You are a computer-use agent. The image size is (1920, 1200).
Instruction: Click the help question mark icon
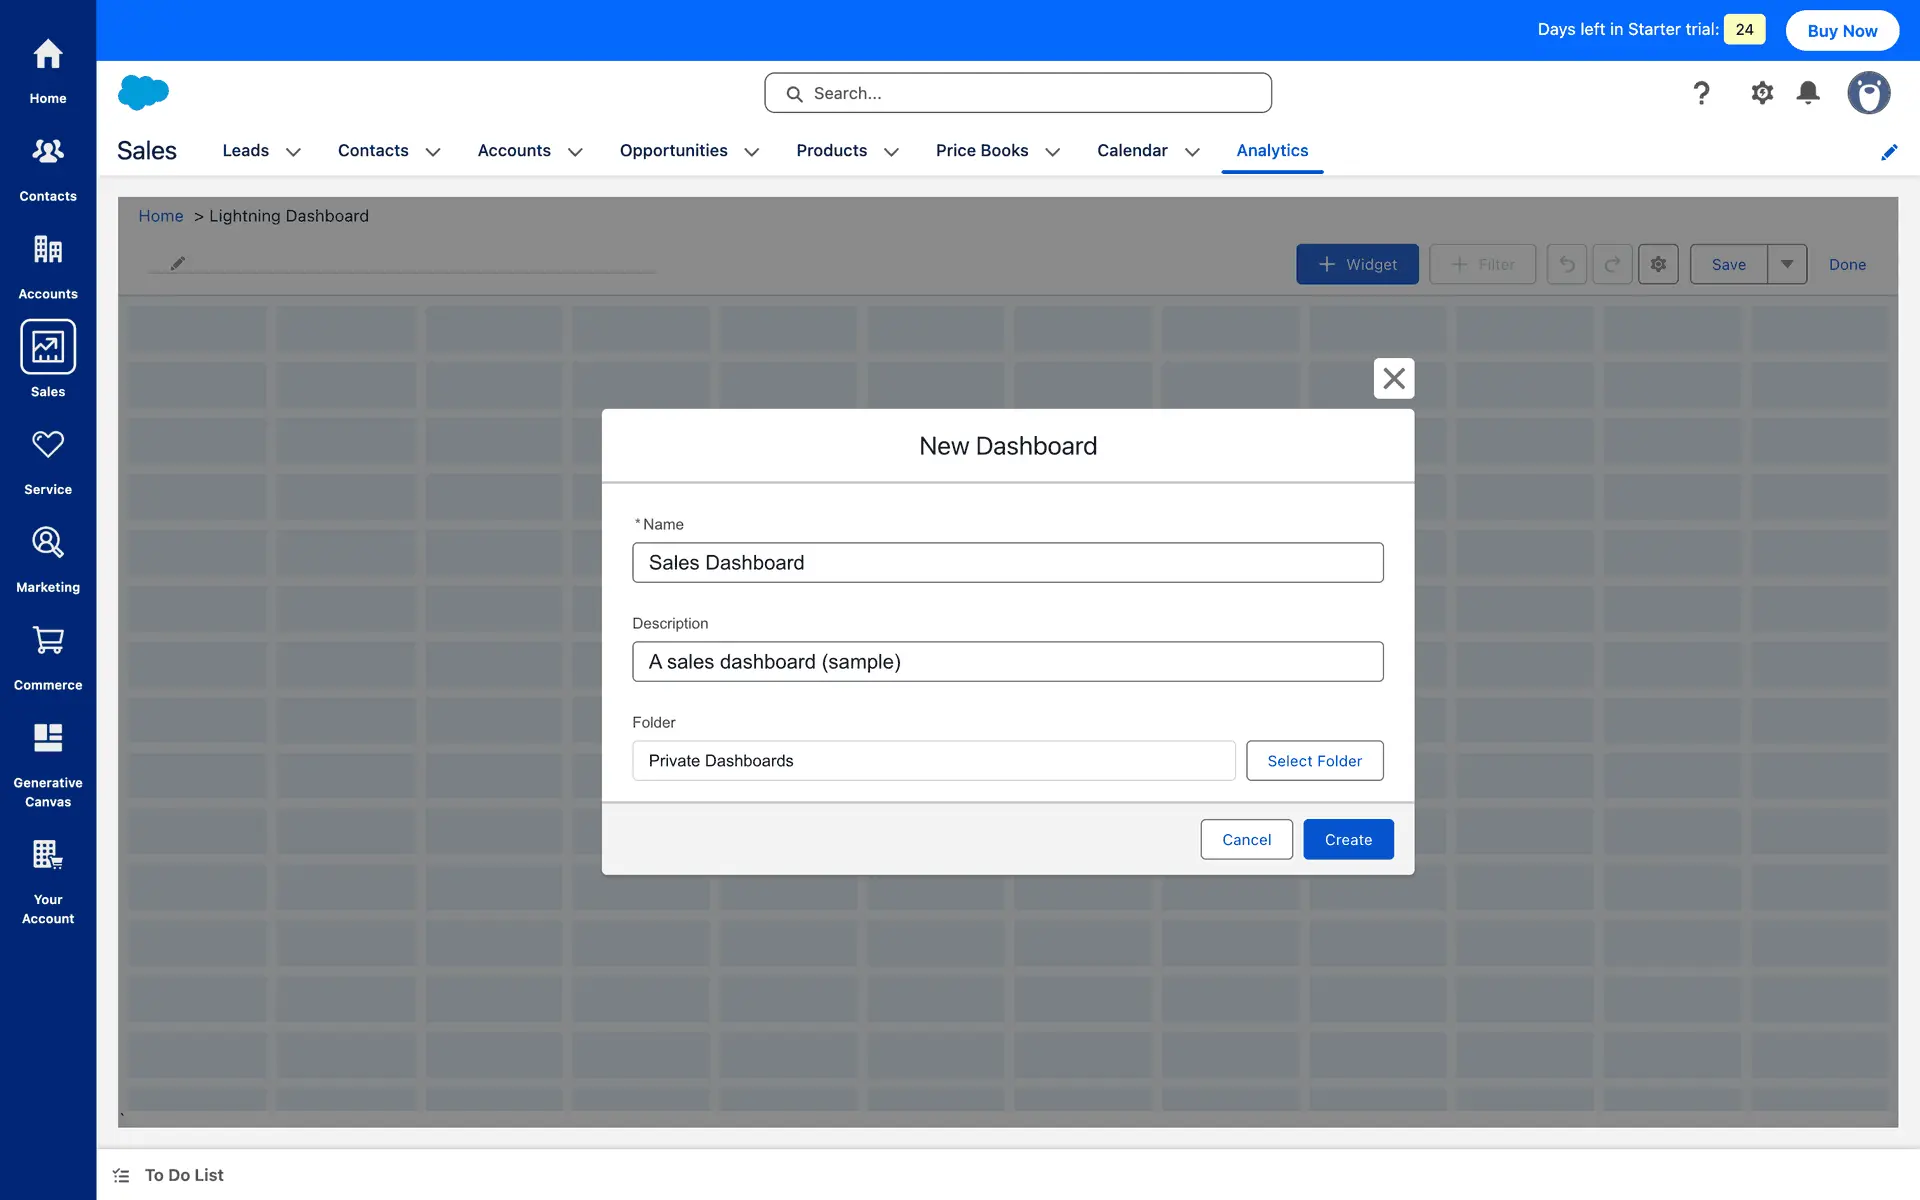pyautogui.click(x=1701, y=93)
